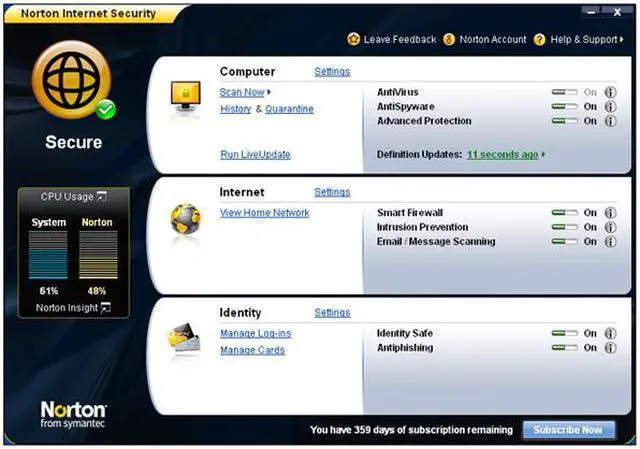Expand the Scan Now arrow menu
This screenshot has height=449, width=640.
click(268, 93)
